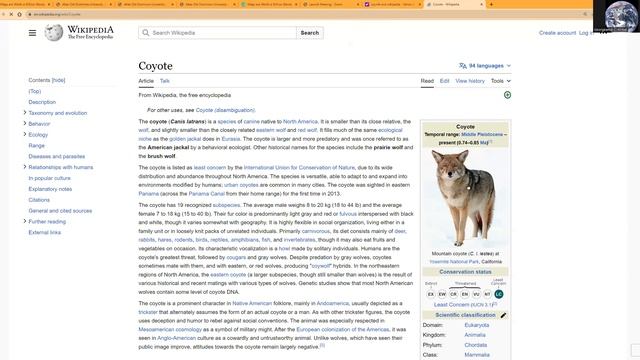Jump to the Range section
Image resolution: width=640 pixels, height=360 pixels.
pyautogui.click(x=36, y=145)
